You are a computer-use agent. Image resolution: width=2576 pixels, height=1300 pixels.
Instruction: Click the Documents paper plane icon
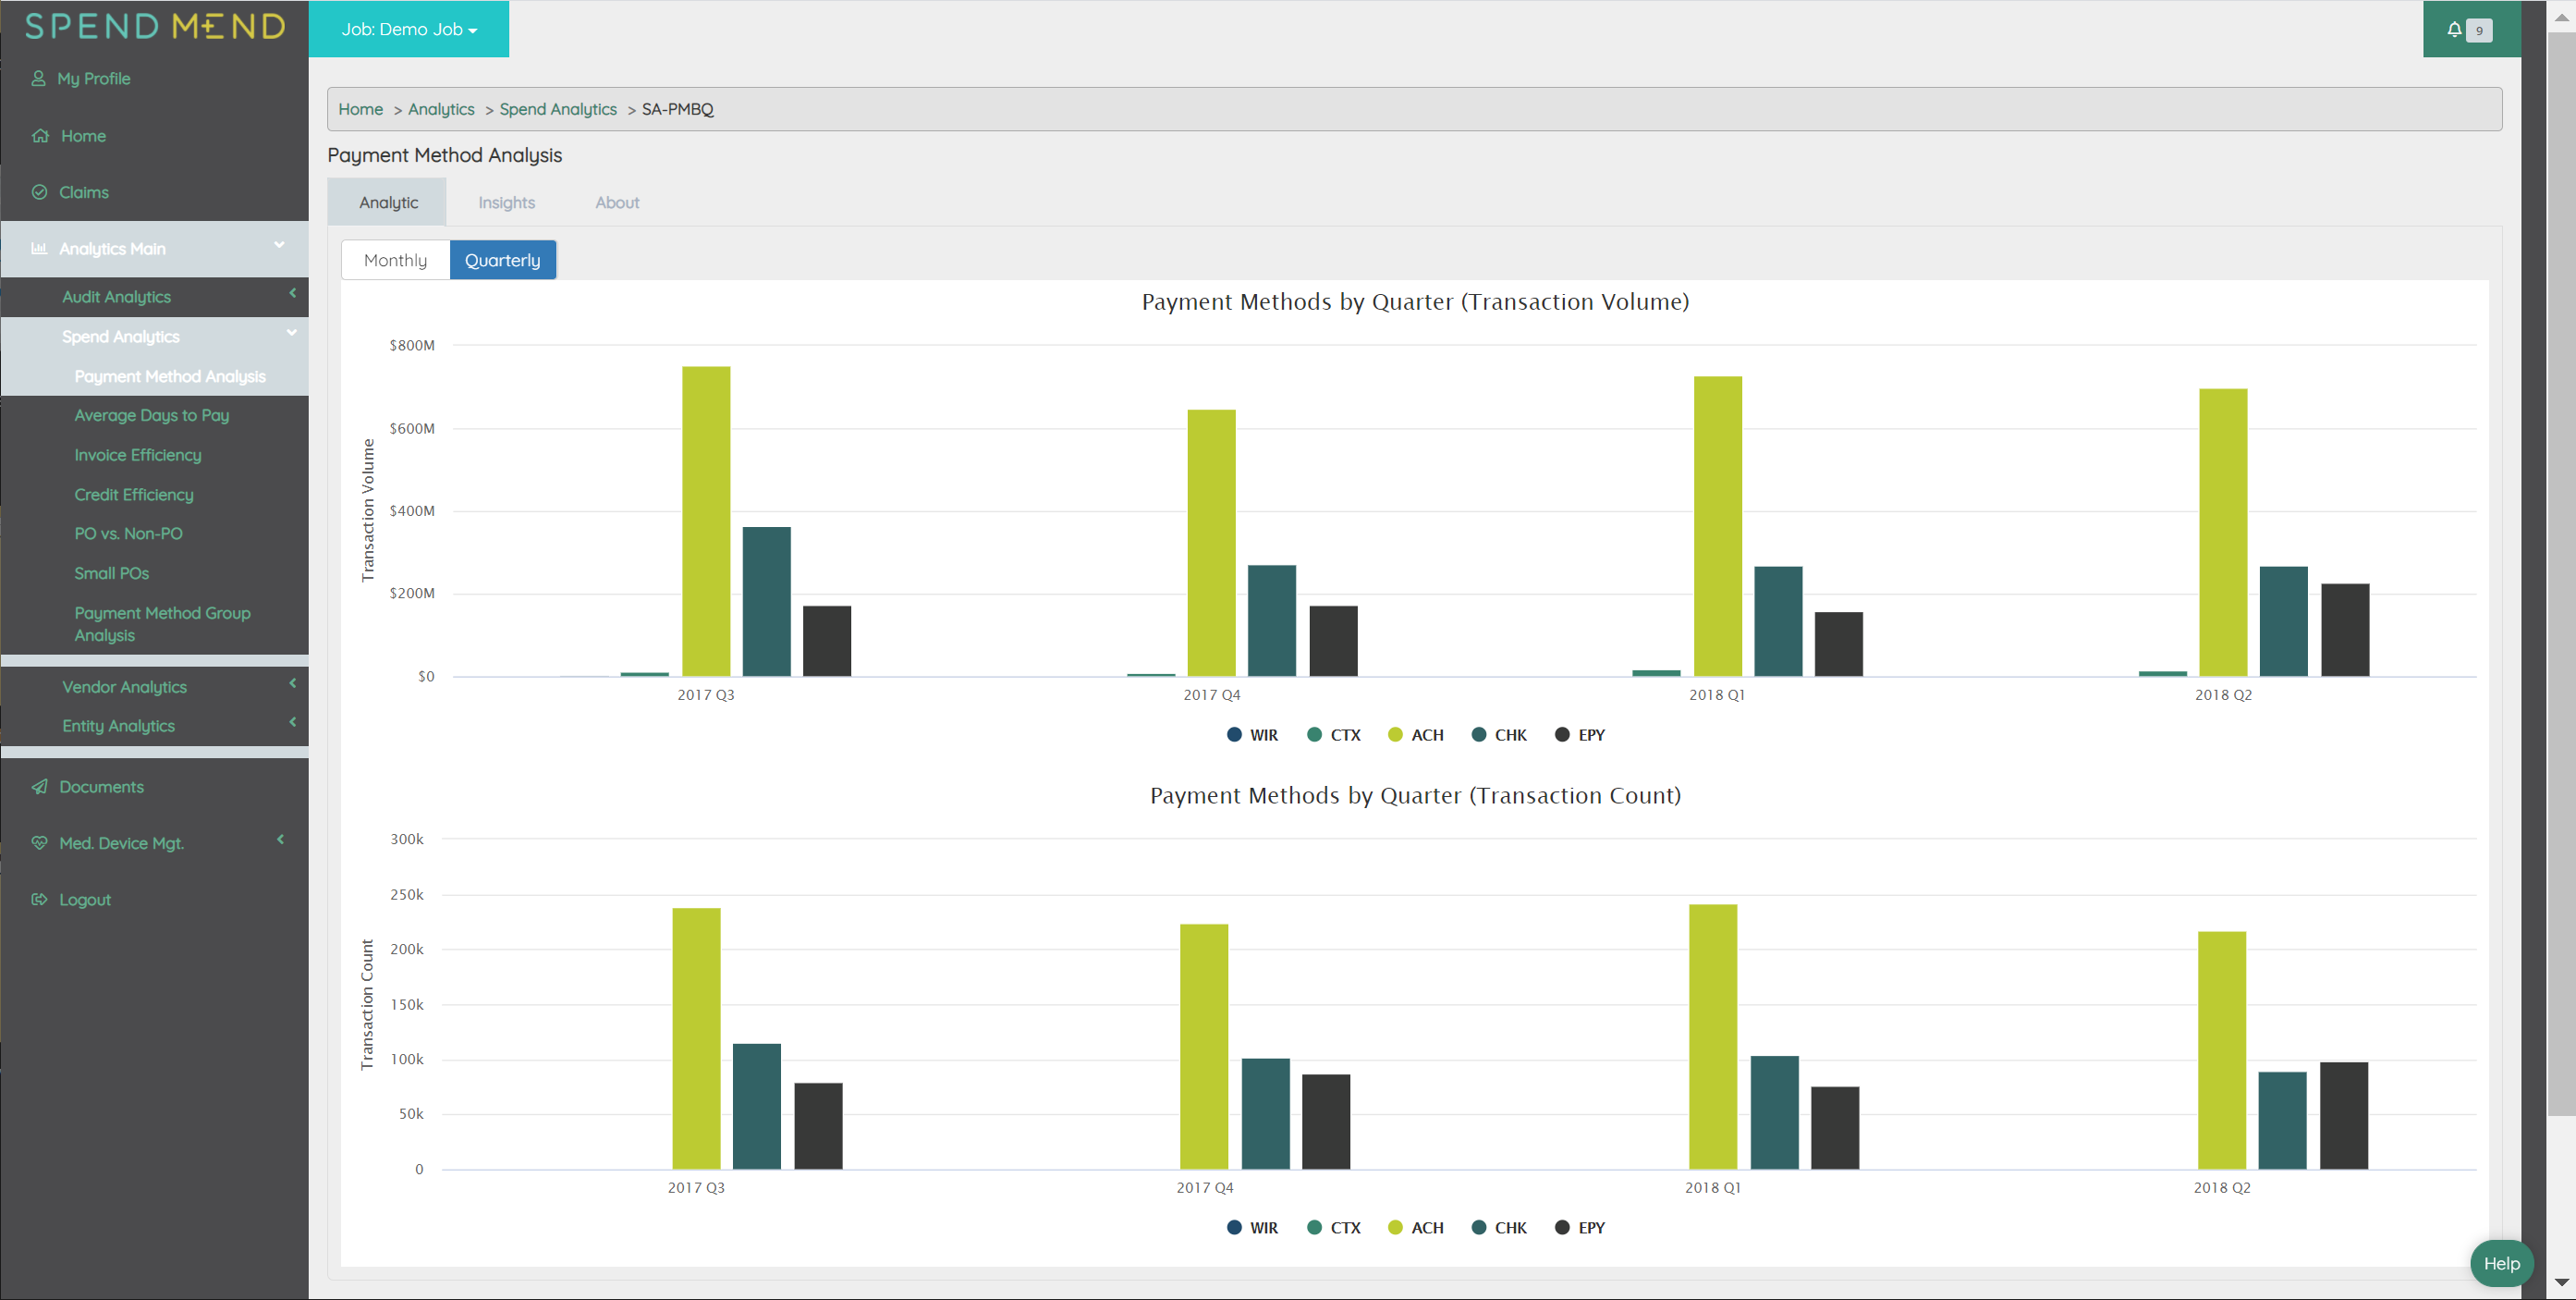(40, 786)
